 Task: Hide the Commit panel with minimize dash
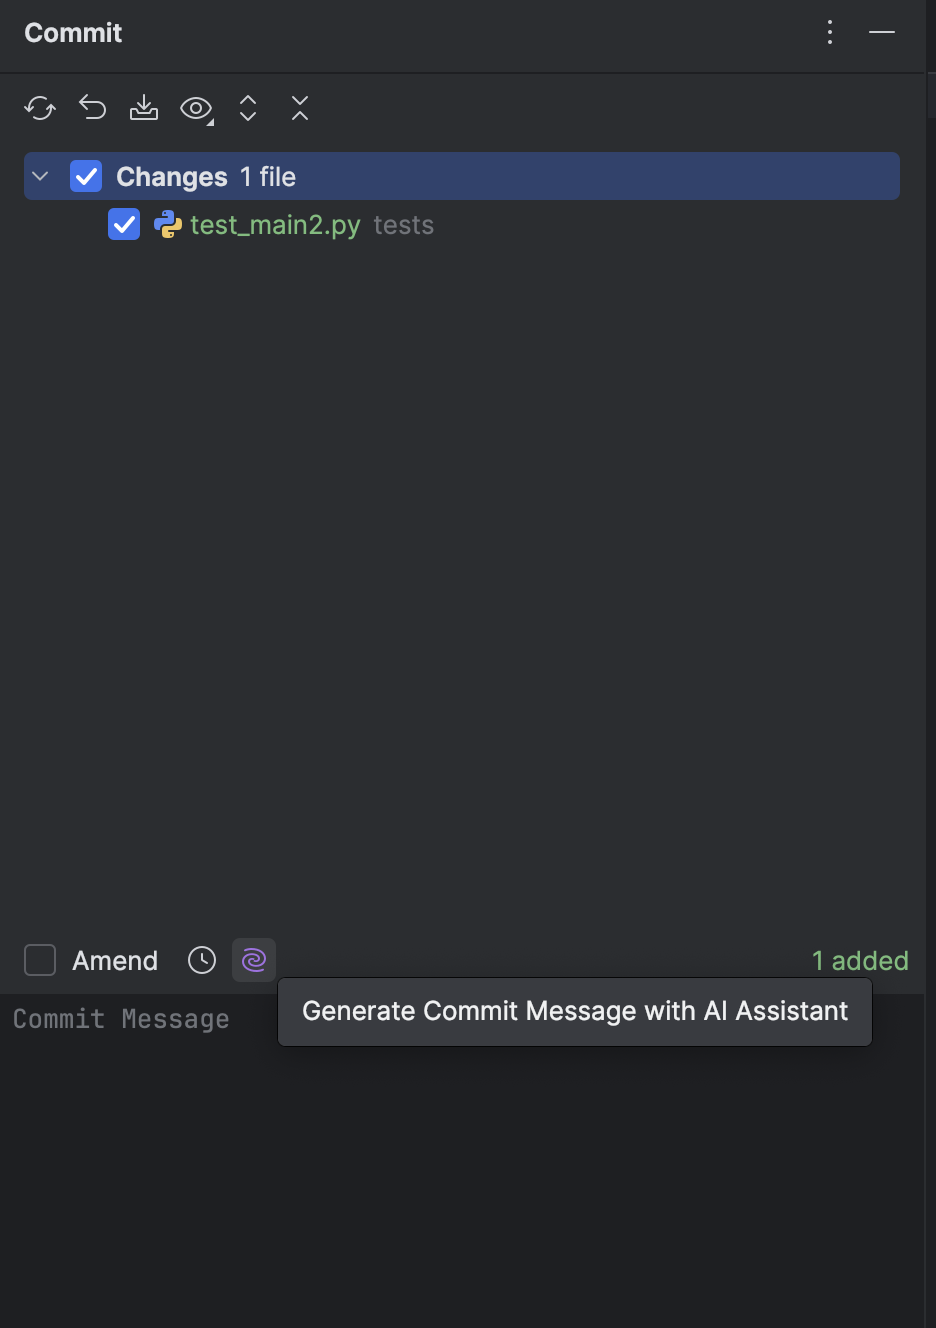point(882,32)
